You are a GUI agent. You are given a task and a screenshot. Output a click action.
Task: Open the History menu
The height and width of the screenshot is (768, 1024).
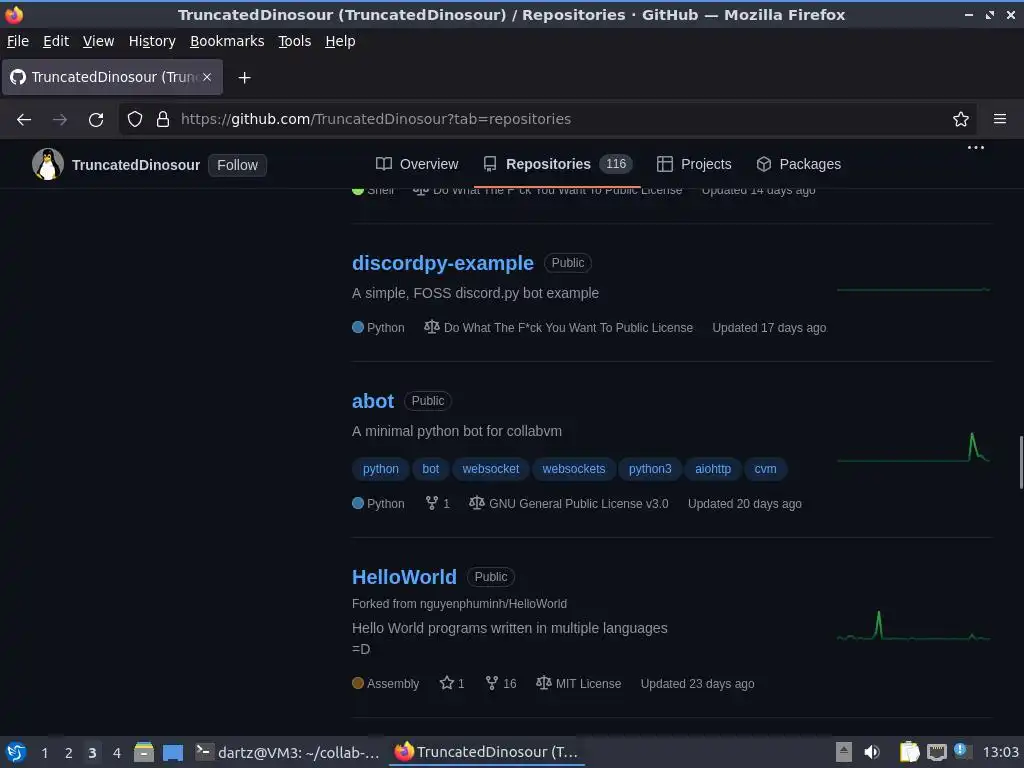tap(152, 41)
